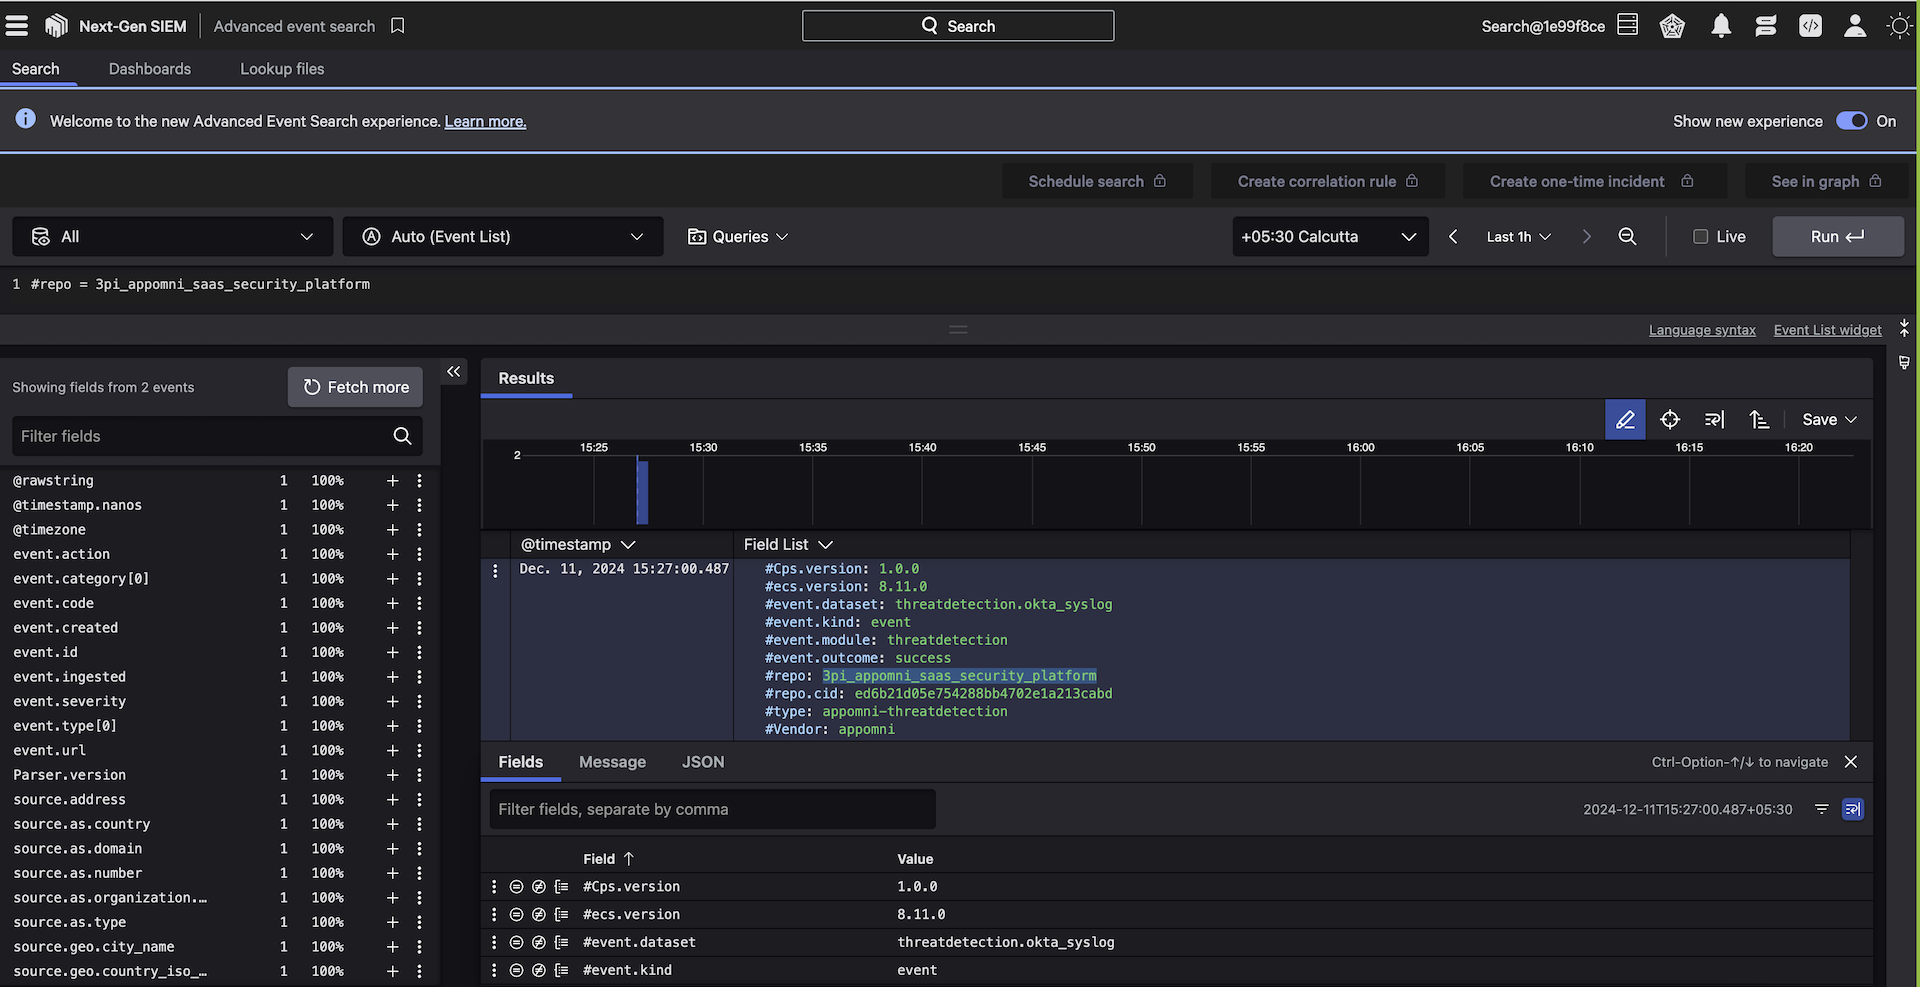Open the user profile icon
The image size is (1920, 987).
pyautogui.click(x=1854, y=26)
